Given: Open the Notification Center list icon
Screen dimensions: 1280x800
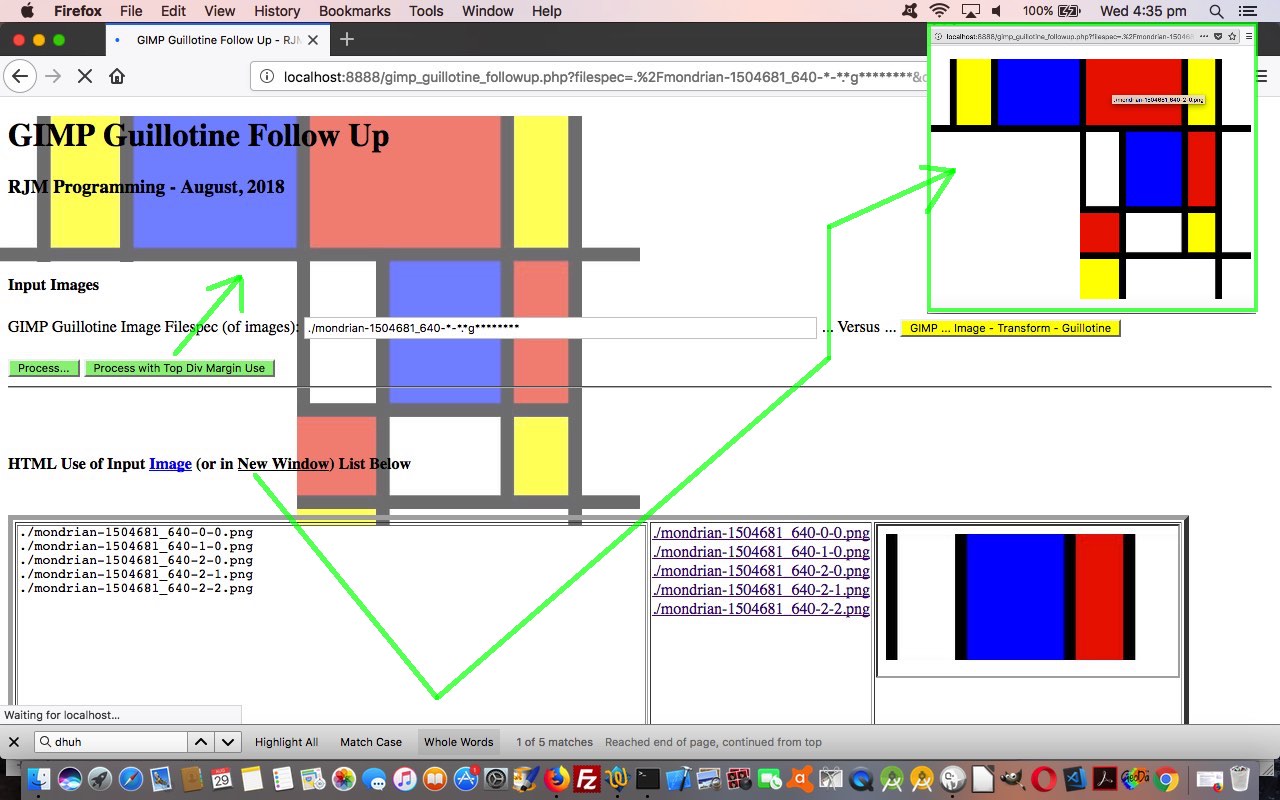Looking at the screenshot, I should 1247,11.
